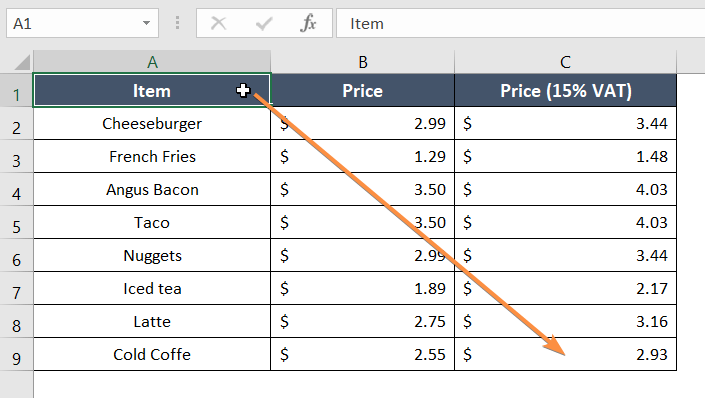Click the formula bar containing Item
Screen dimensions: 705x398
click(521, 23)
